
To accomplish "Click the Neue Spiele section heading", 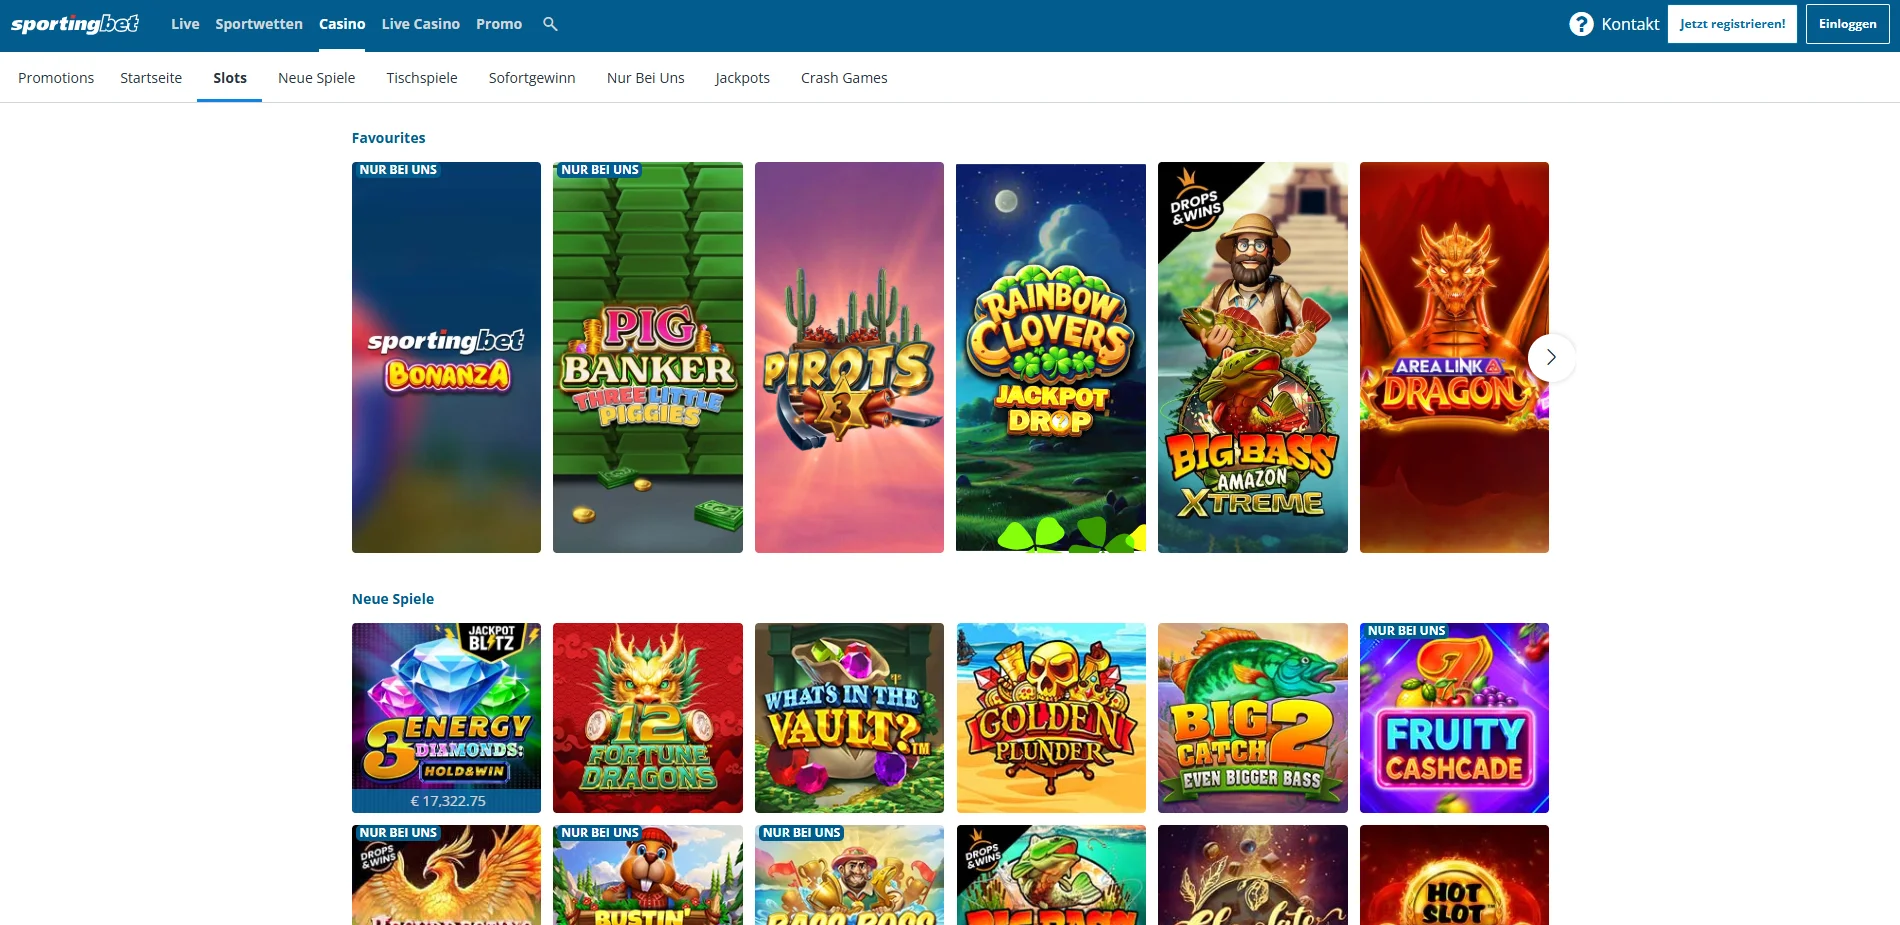I will pos(393,599).
